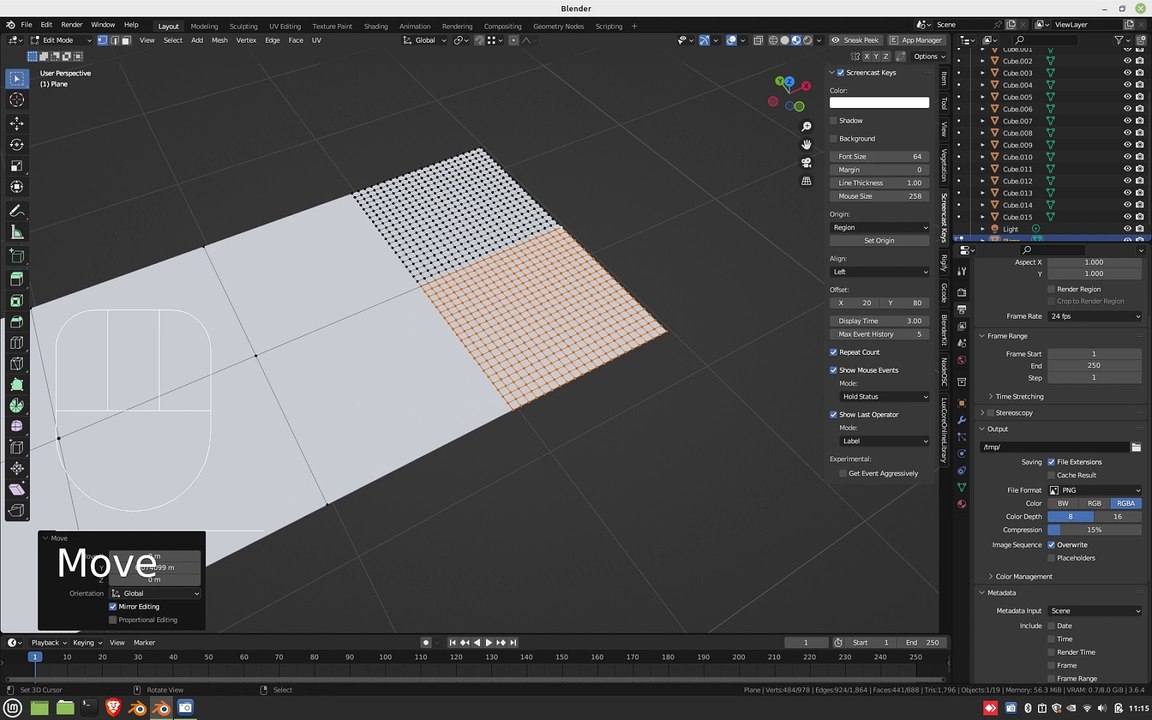
Task: Click the Compression 15% slider
Action: [1095, 530]
